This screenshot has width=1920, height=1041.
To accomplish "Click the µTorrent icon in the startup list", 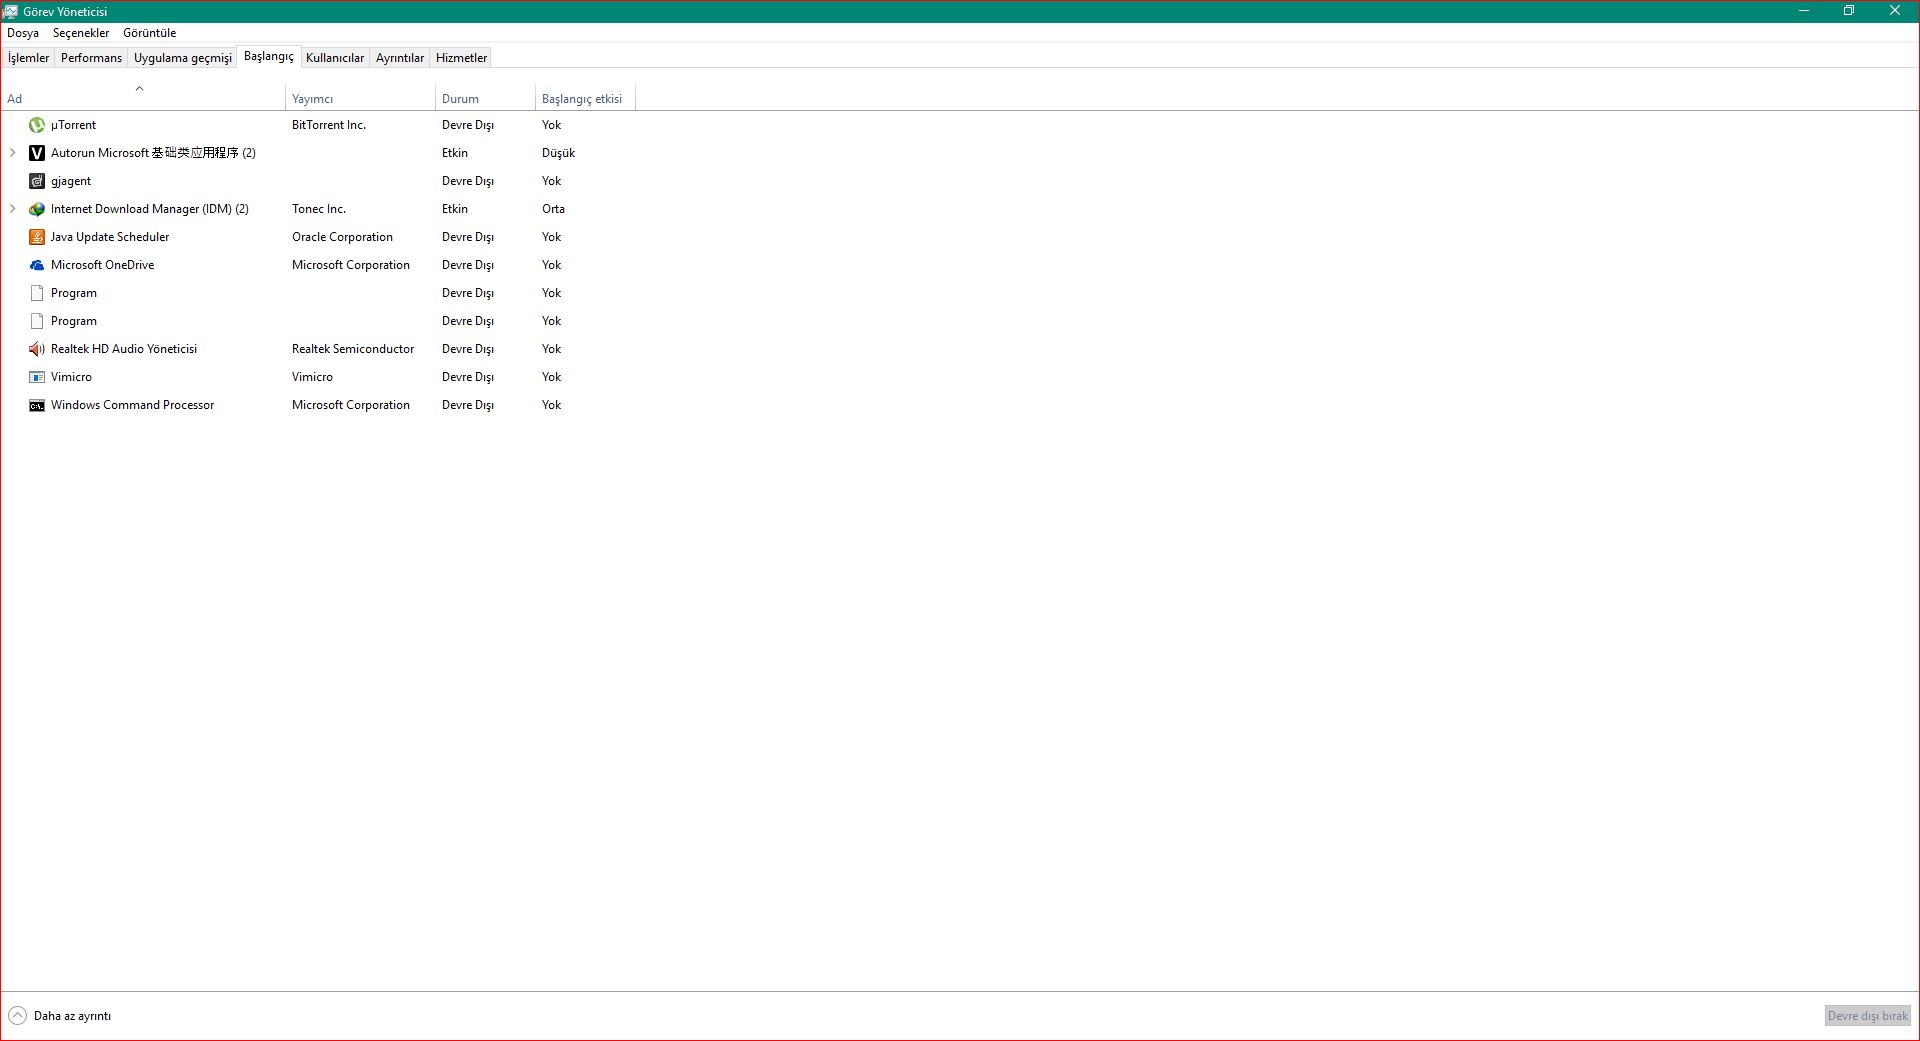I will (x=37, y=125).
